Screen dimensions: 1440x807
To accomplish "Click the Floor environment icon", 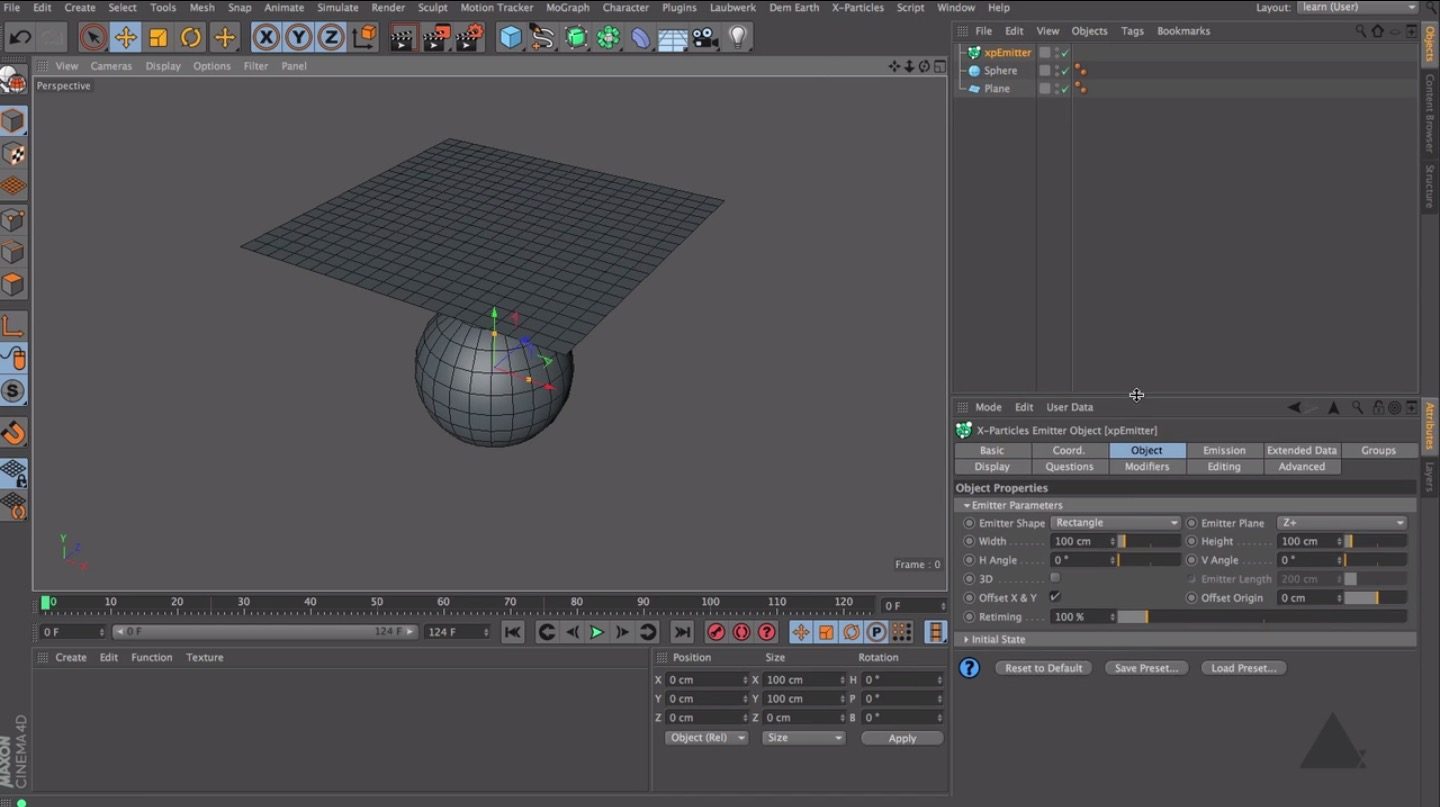I will (x=673, y=38).
